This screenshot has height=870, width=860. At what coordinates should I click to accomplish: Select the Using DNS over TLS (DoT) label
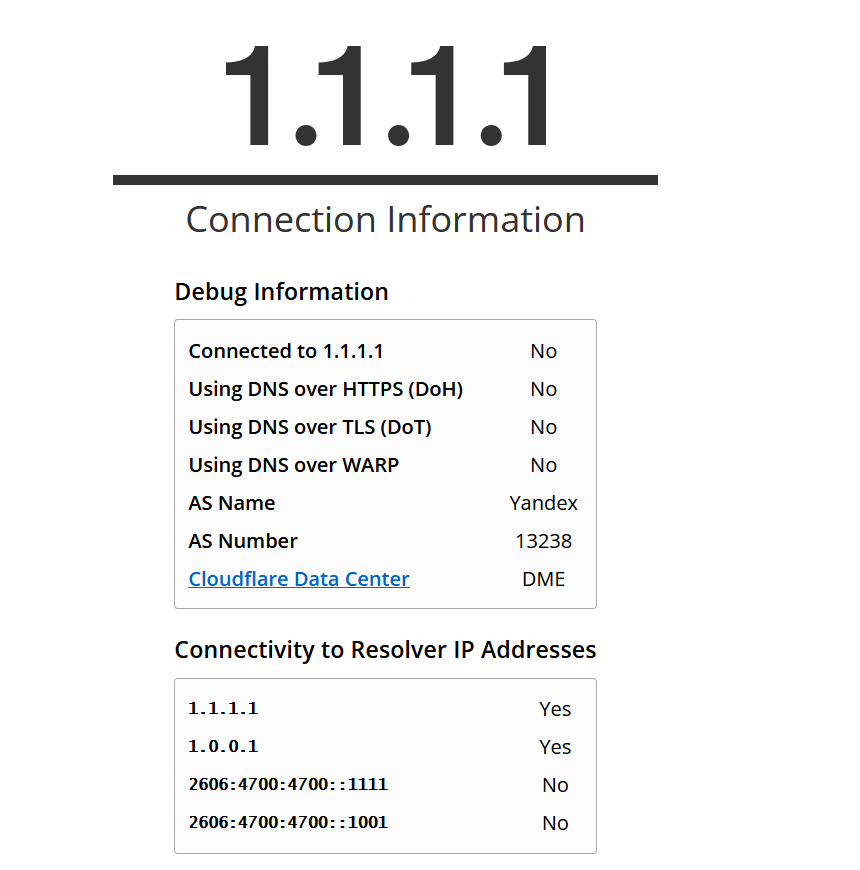(x=310, y=427)
